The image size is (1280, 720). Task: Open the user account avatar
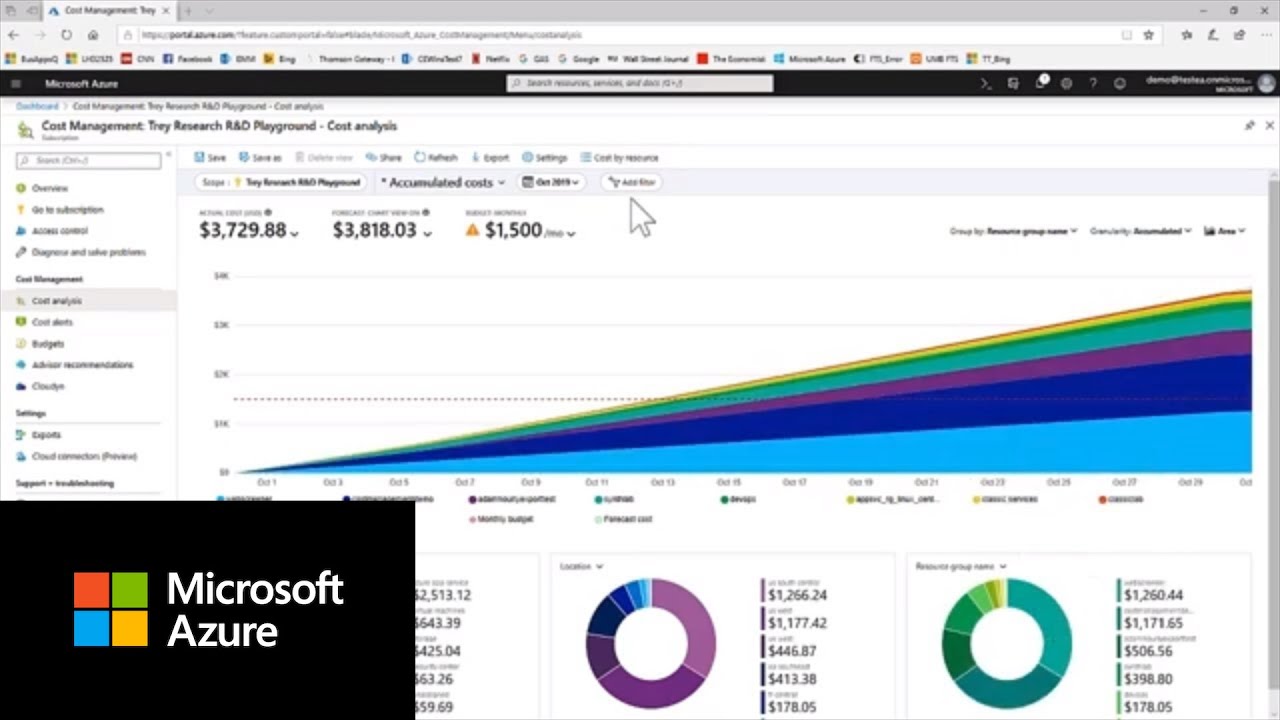coord(1266,84)
